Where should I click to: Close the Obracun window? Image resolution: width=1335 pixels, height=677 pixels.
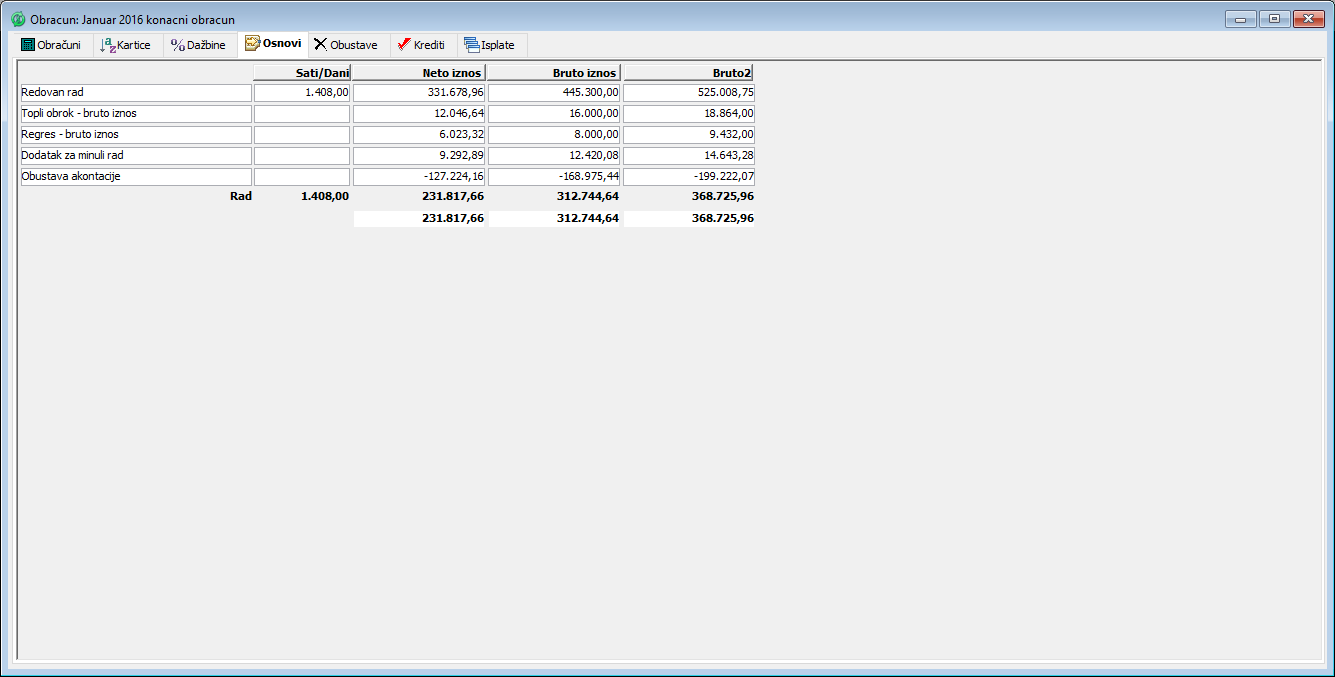[x=1308, y=19]
